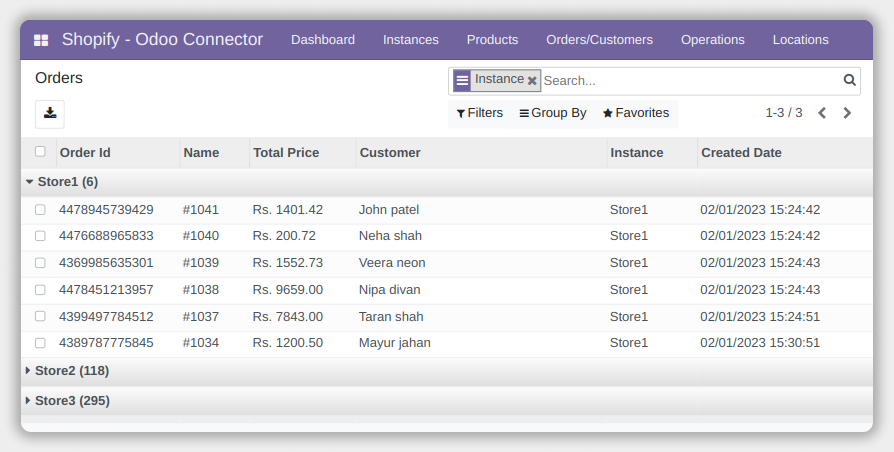Go to next page arrow

(x=847, y=113)
